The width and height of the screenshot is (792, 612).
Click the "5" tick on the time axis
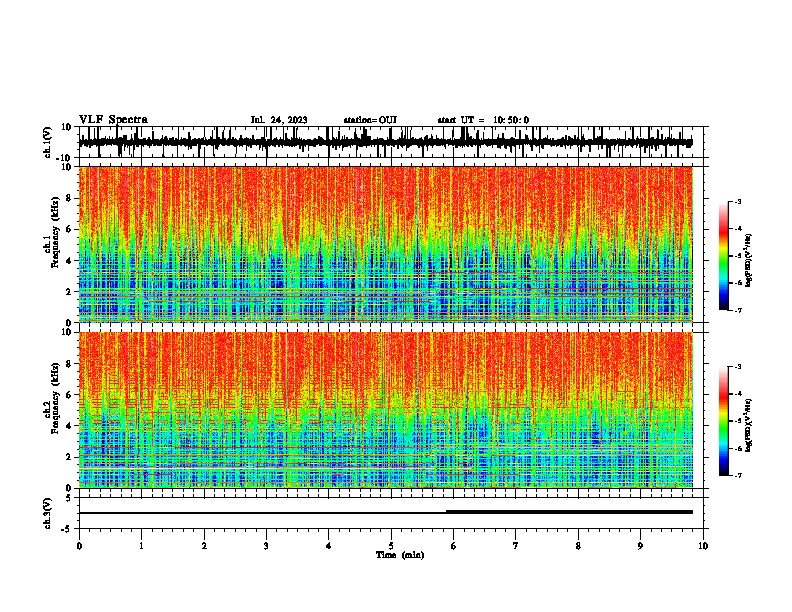click(391, 546)
